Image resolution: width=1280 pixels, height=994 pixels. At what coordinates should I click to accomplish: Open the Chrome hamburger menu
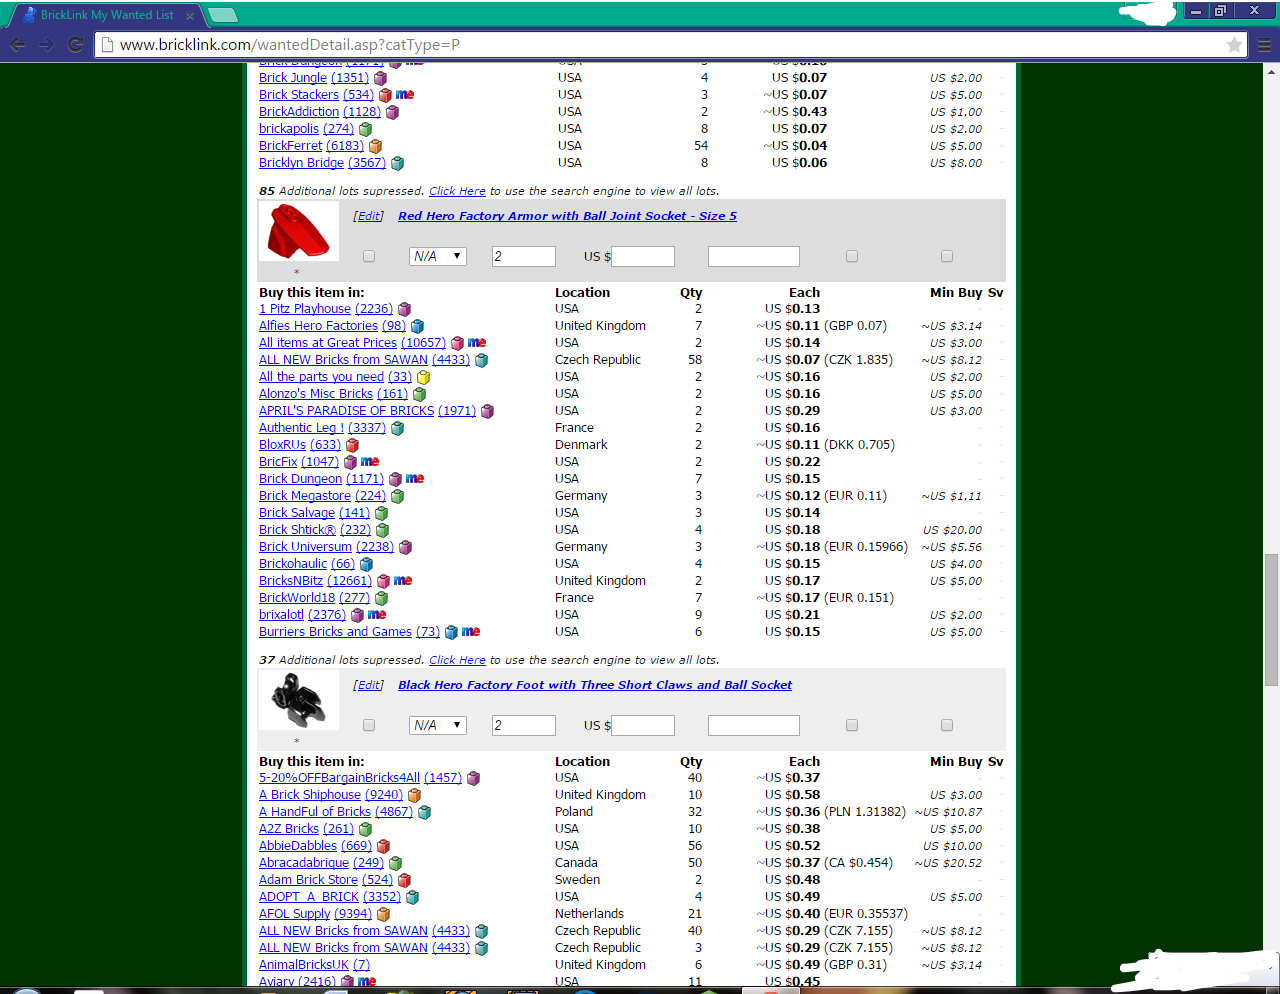click(1264, 45)
